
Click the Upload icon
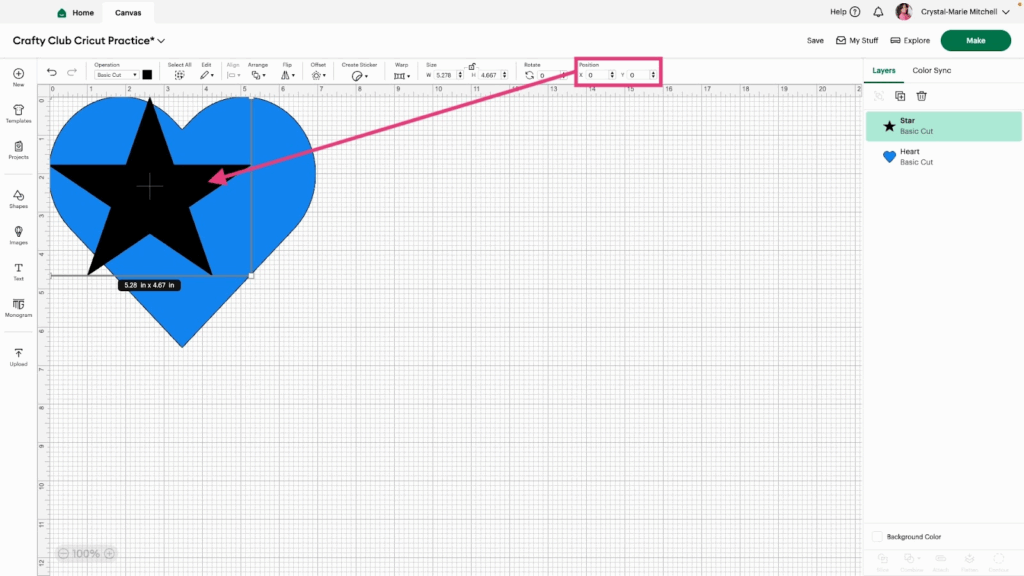coord(18,353)
